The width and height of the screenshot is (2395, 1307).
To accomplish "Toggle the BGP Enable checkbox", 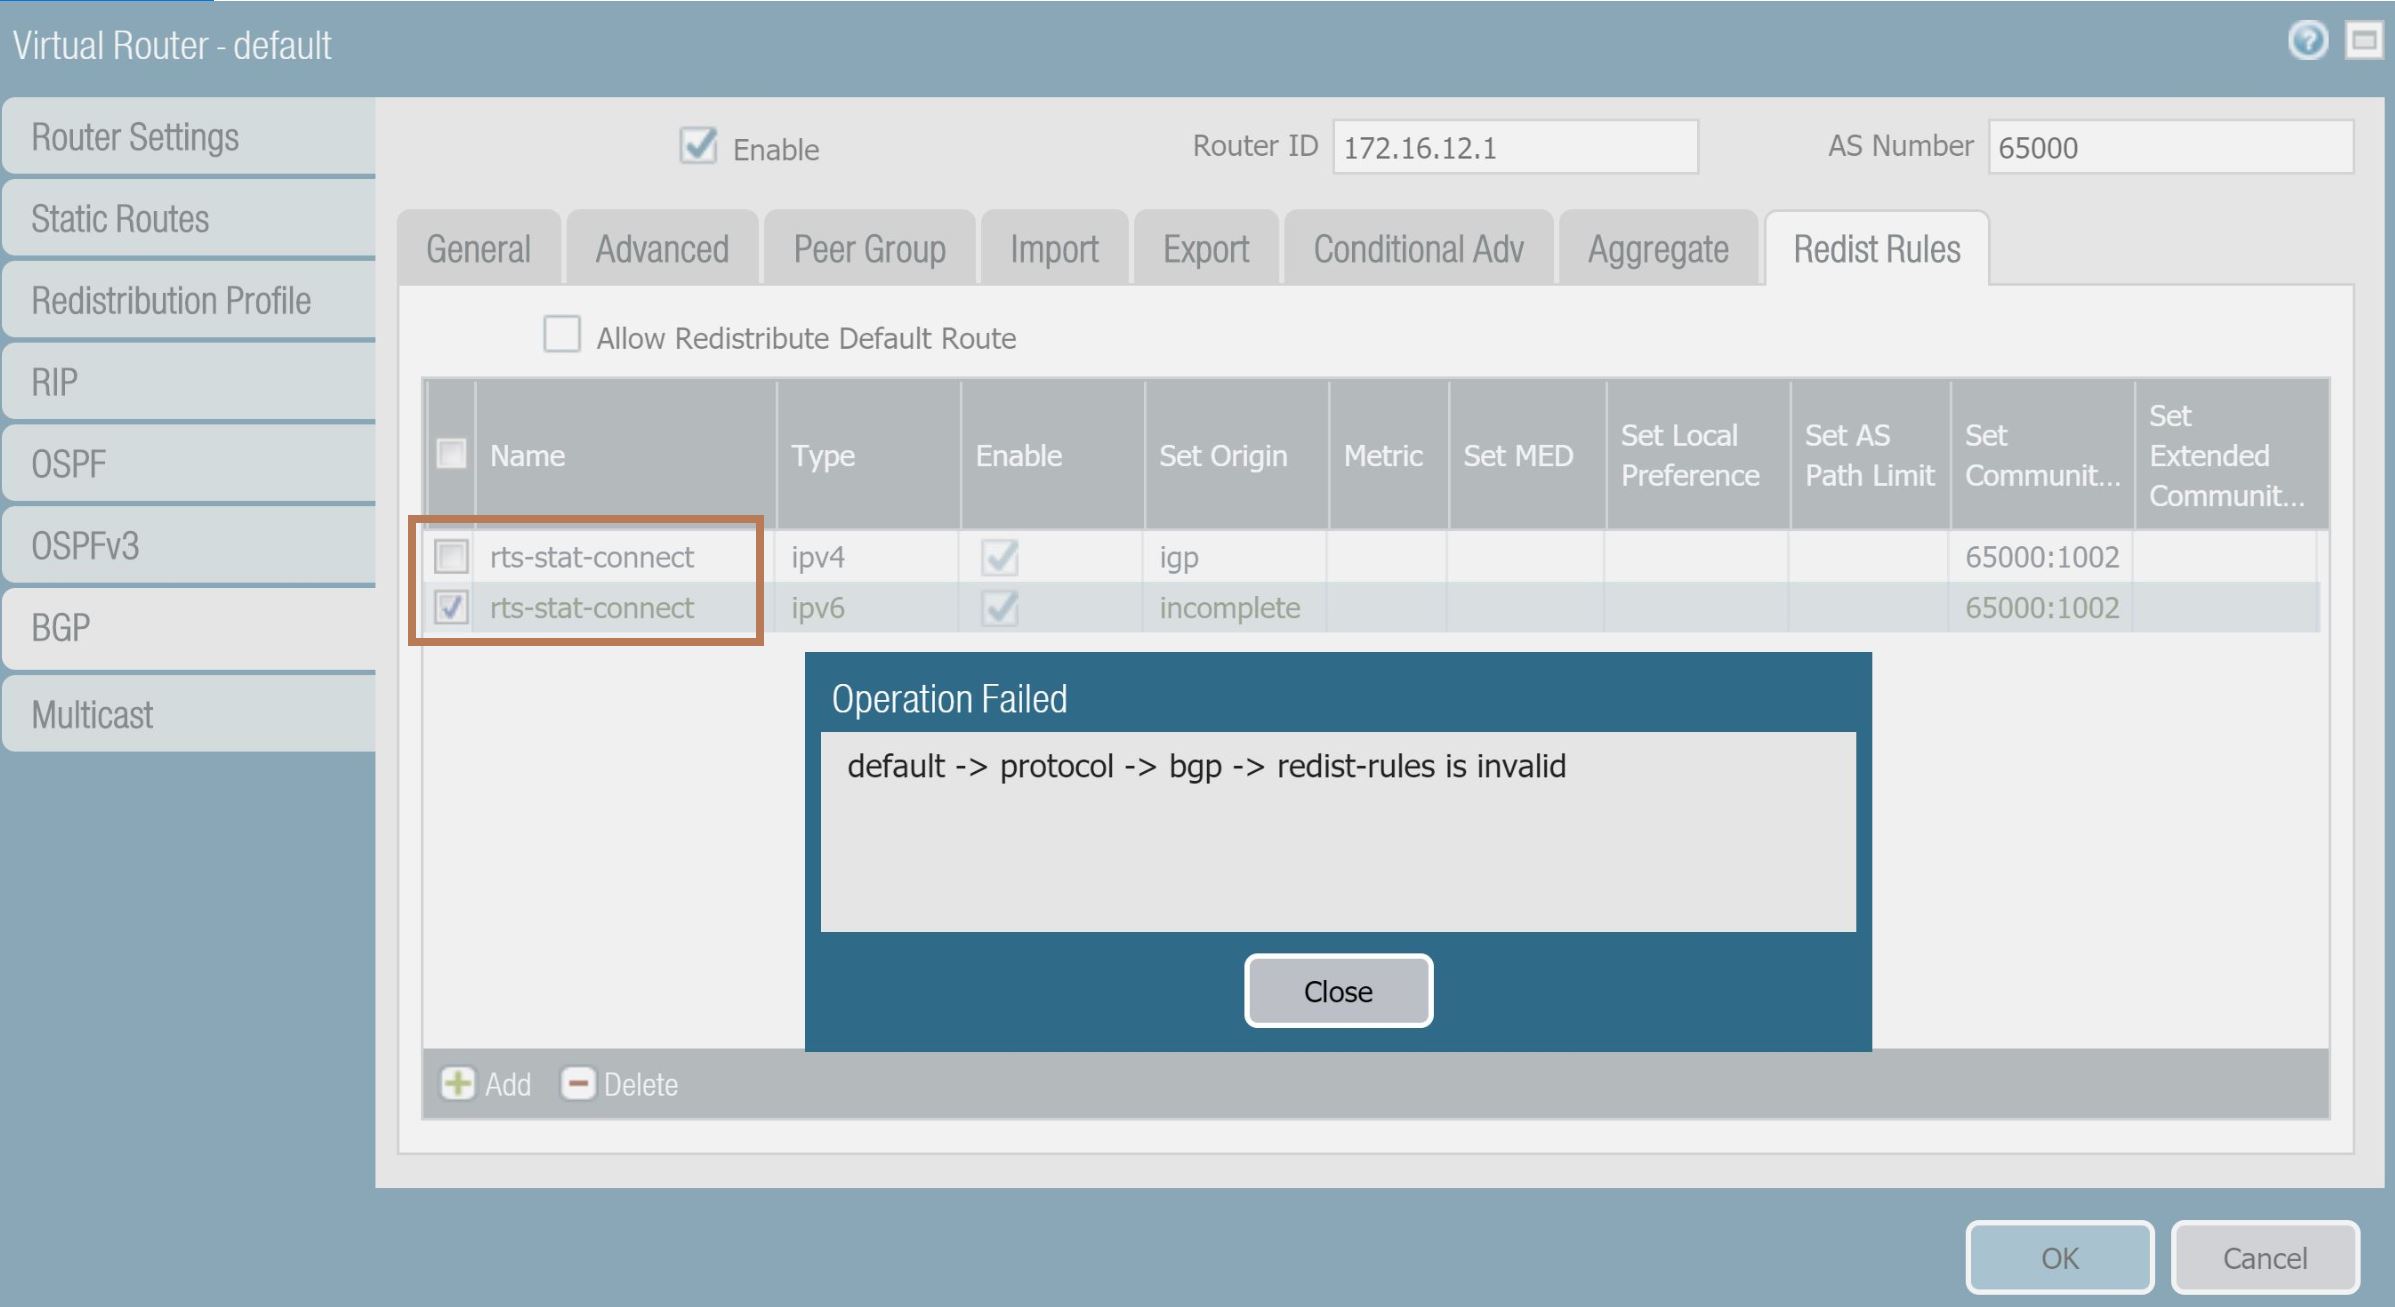I will [698, 146].
